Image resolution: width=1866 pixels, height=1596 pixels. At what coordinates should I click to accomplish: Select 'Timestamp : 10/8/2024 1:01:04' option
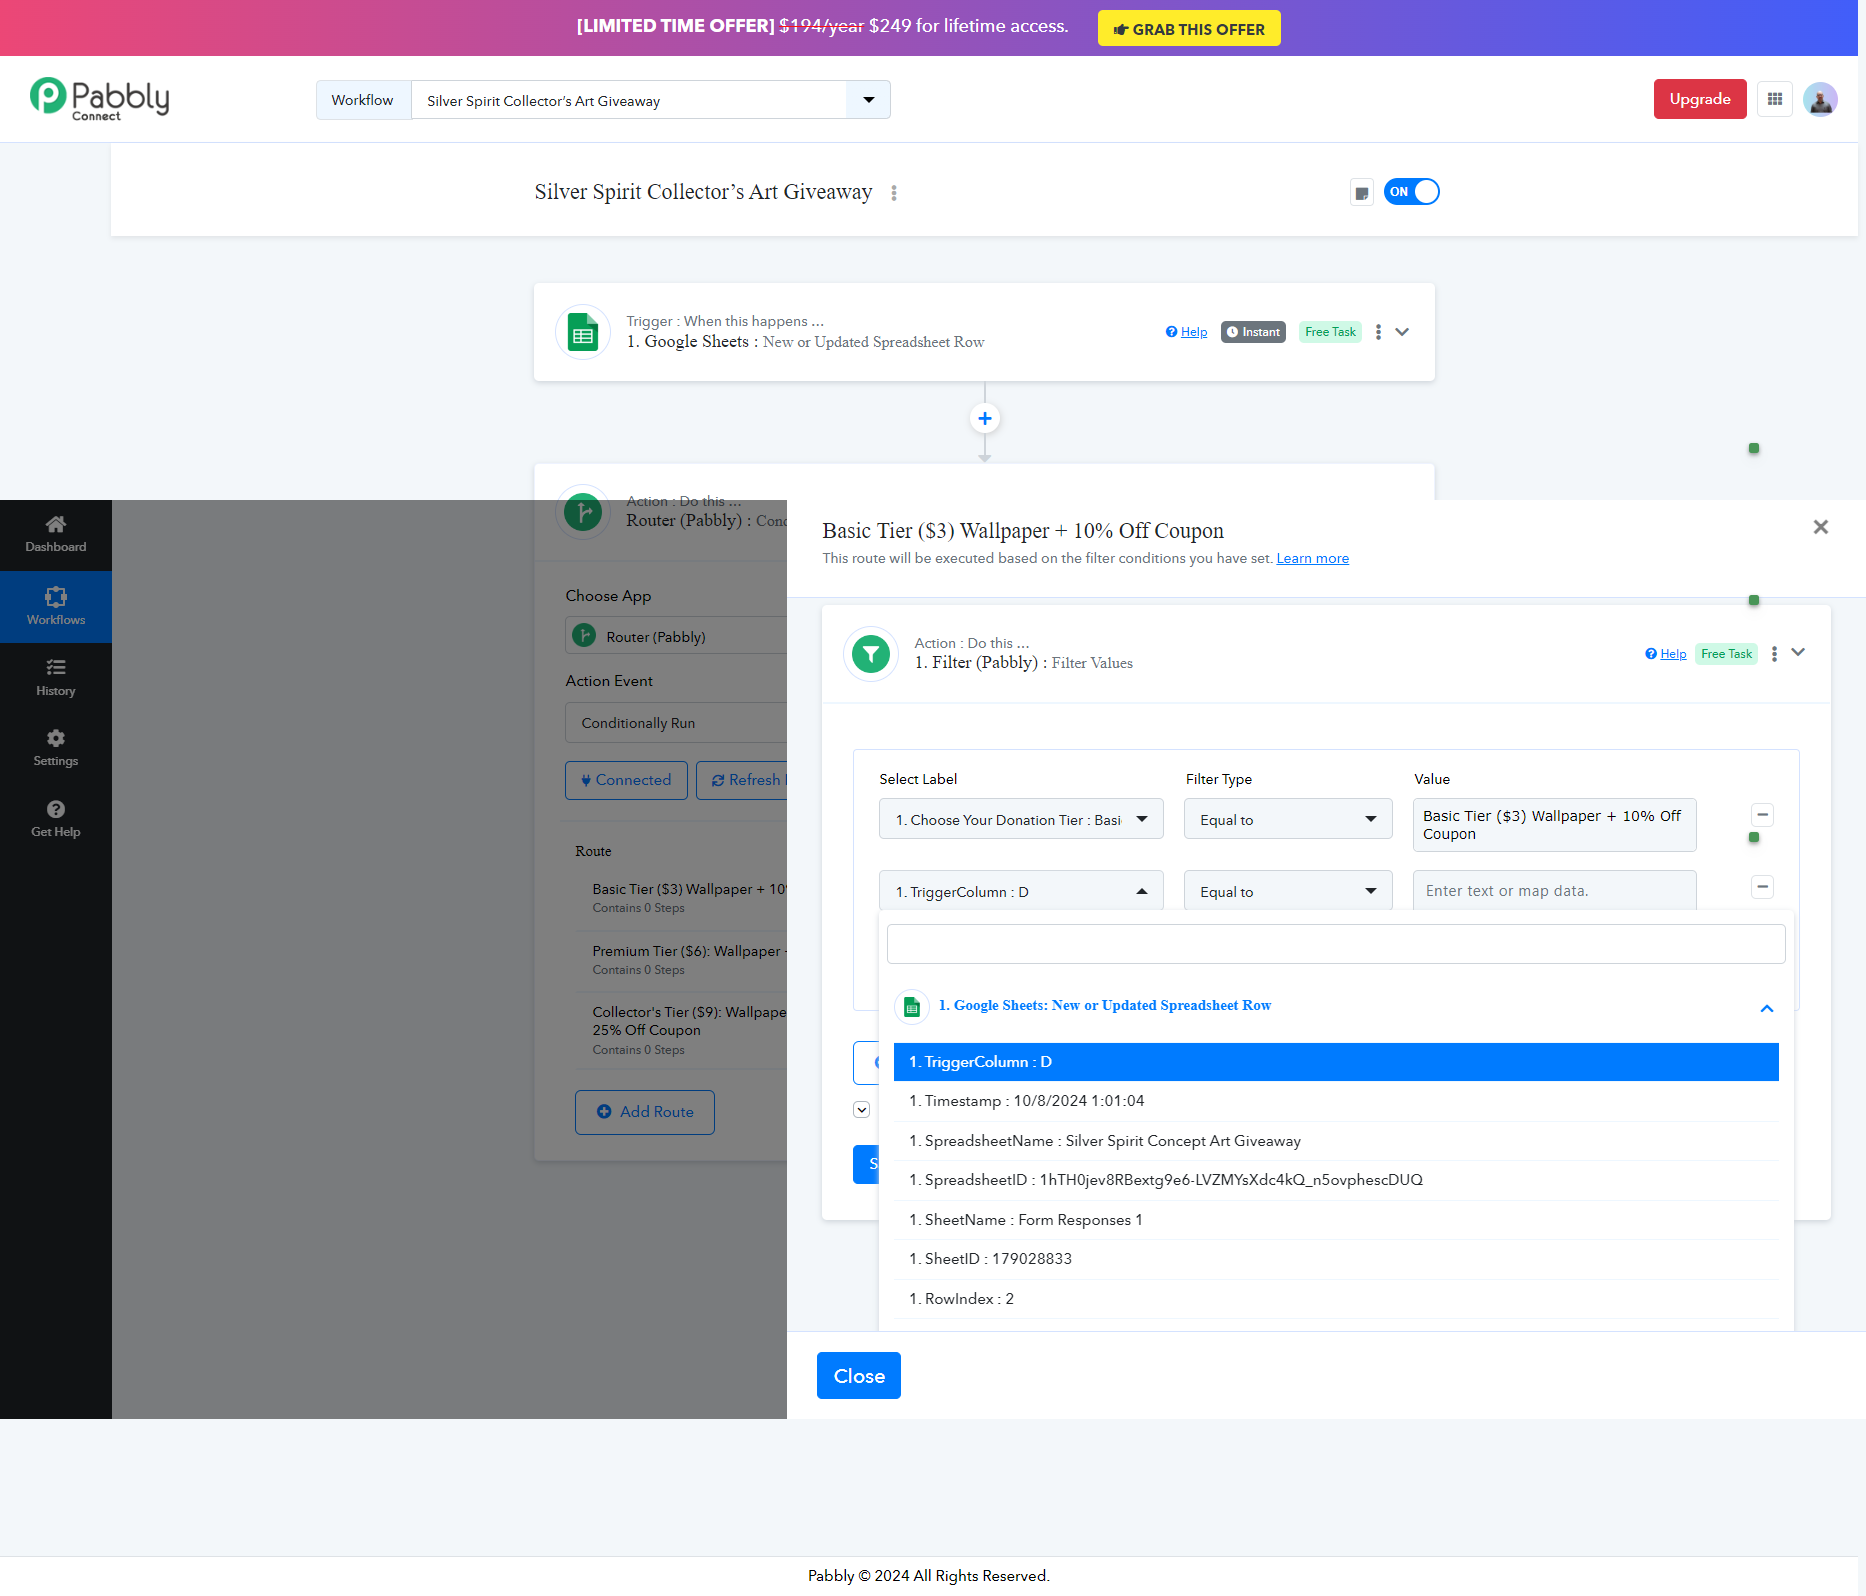pos(1336,1101)
